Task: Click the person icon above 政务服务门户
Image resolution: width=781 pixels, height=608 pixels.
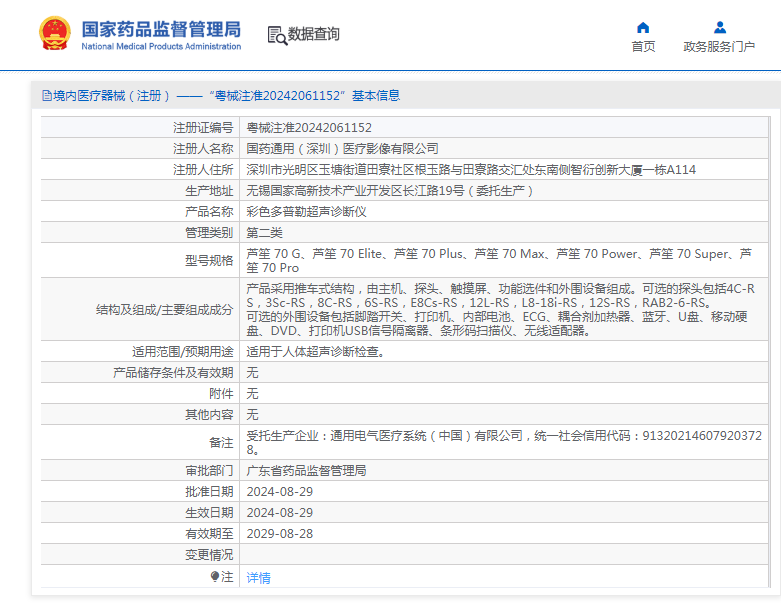Action: tap(719, 27)
